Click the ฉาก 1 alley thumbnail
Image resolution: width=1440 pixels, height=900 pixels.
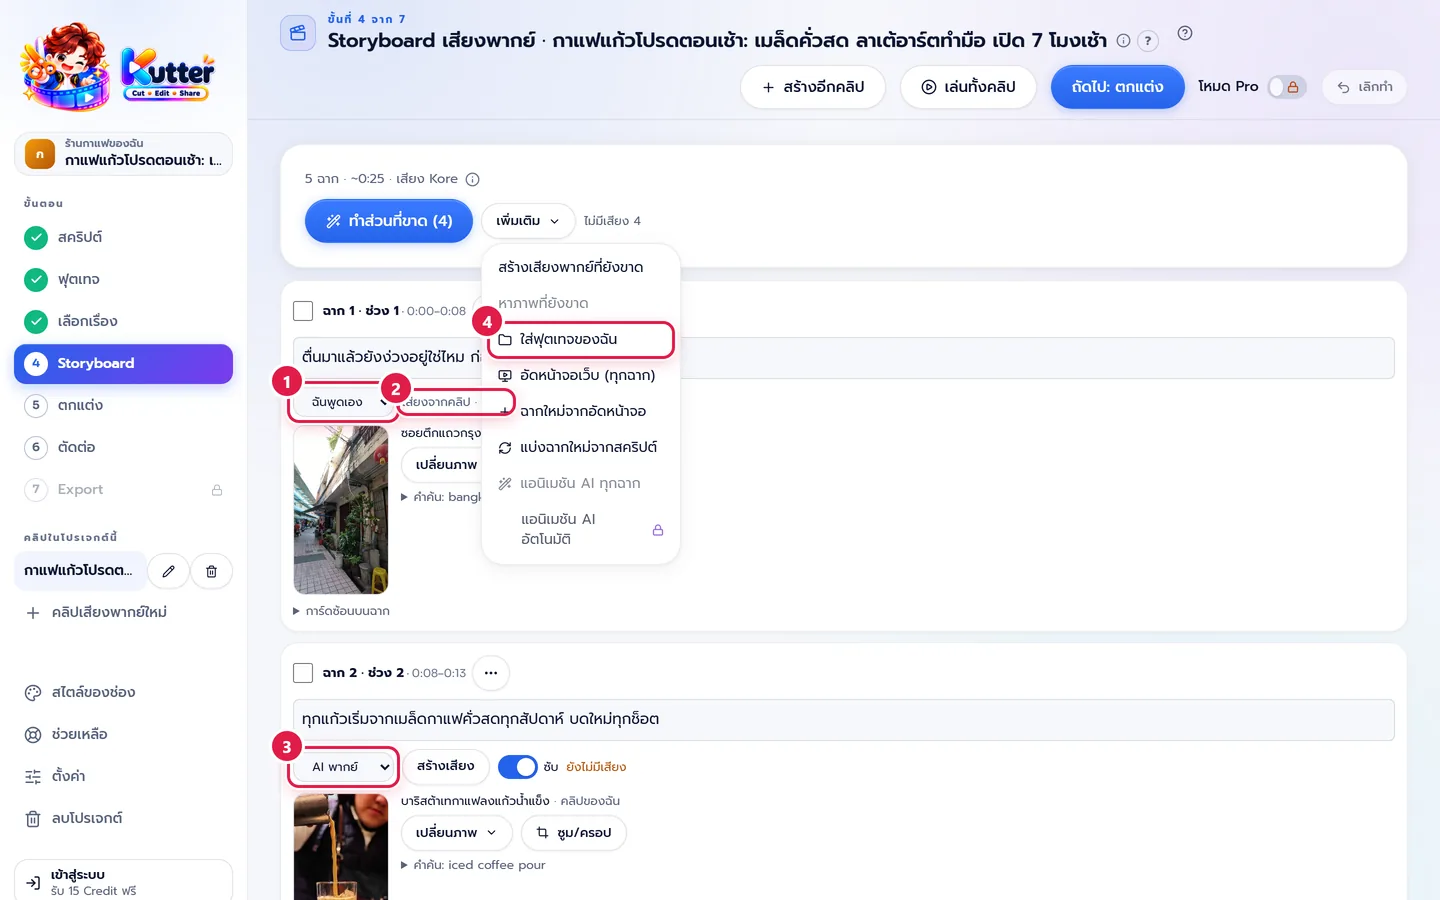click(341, 510)
